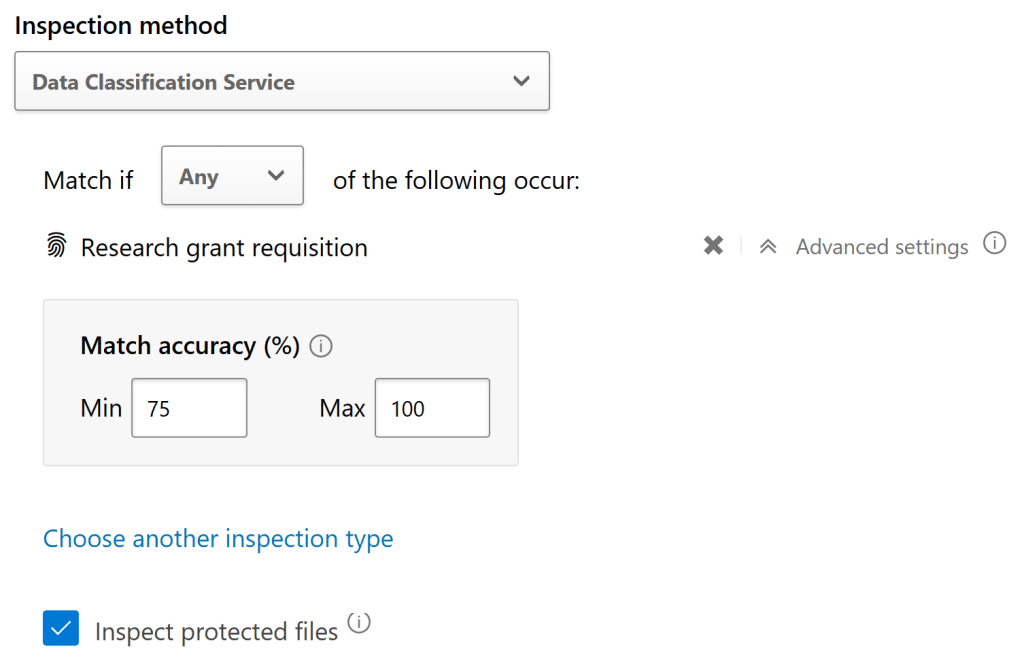
Task: Click the info icon beside Match accuracy
Action: (x=321, y=347)
